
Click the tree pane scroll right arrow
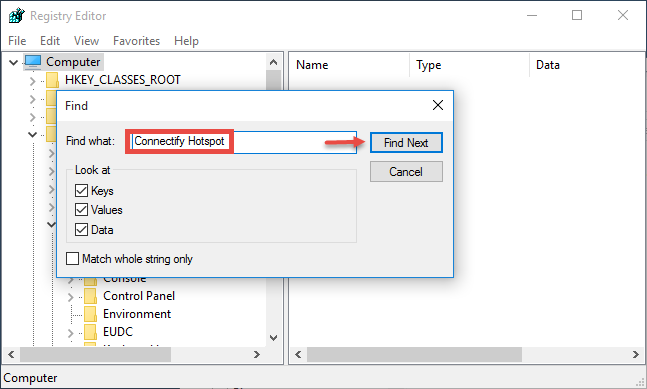tap(257, 354)
